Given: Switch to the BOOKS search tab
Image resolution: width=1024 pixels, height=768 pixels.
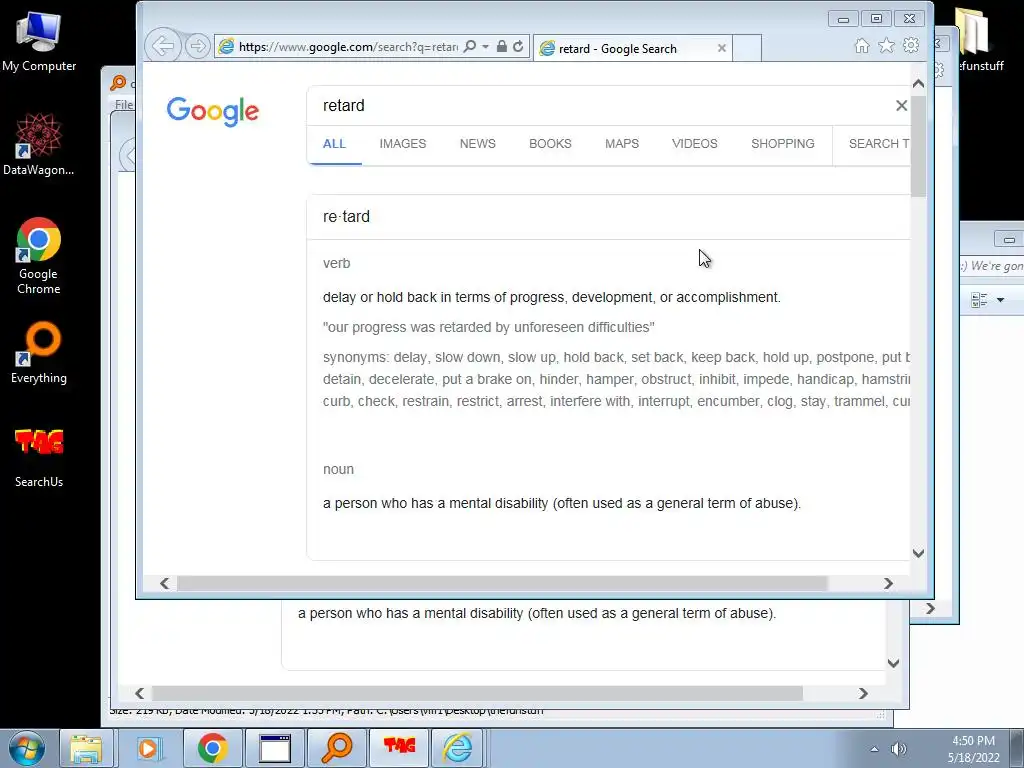Looking at the screenshot, I should 550,144.
